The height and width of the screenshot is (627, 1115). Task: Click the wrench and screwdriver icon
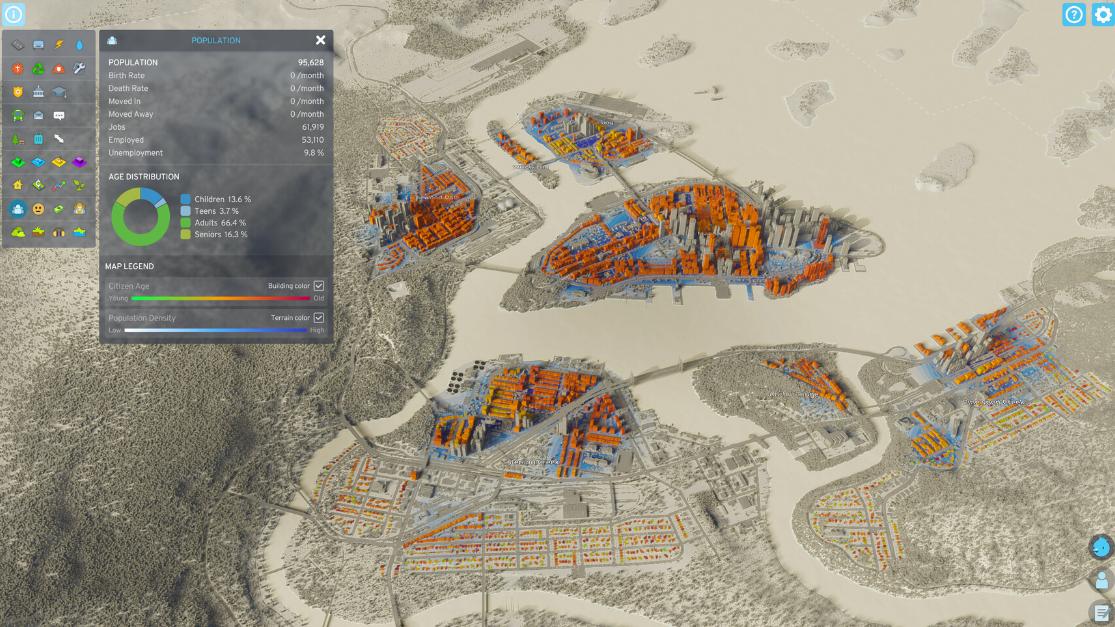click(x=79, y=69)
